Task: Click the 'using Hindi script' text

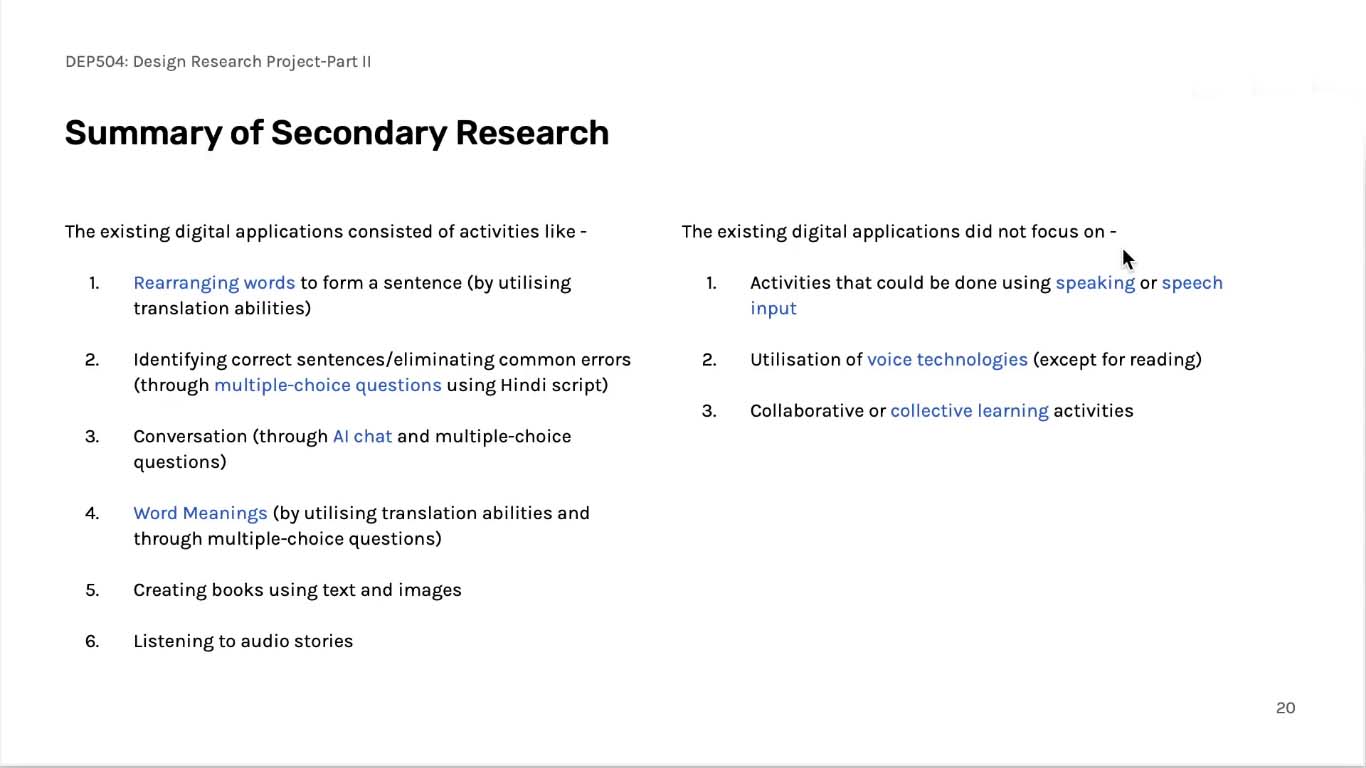Action: pyautogui.click(x=527, y=385)
